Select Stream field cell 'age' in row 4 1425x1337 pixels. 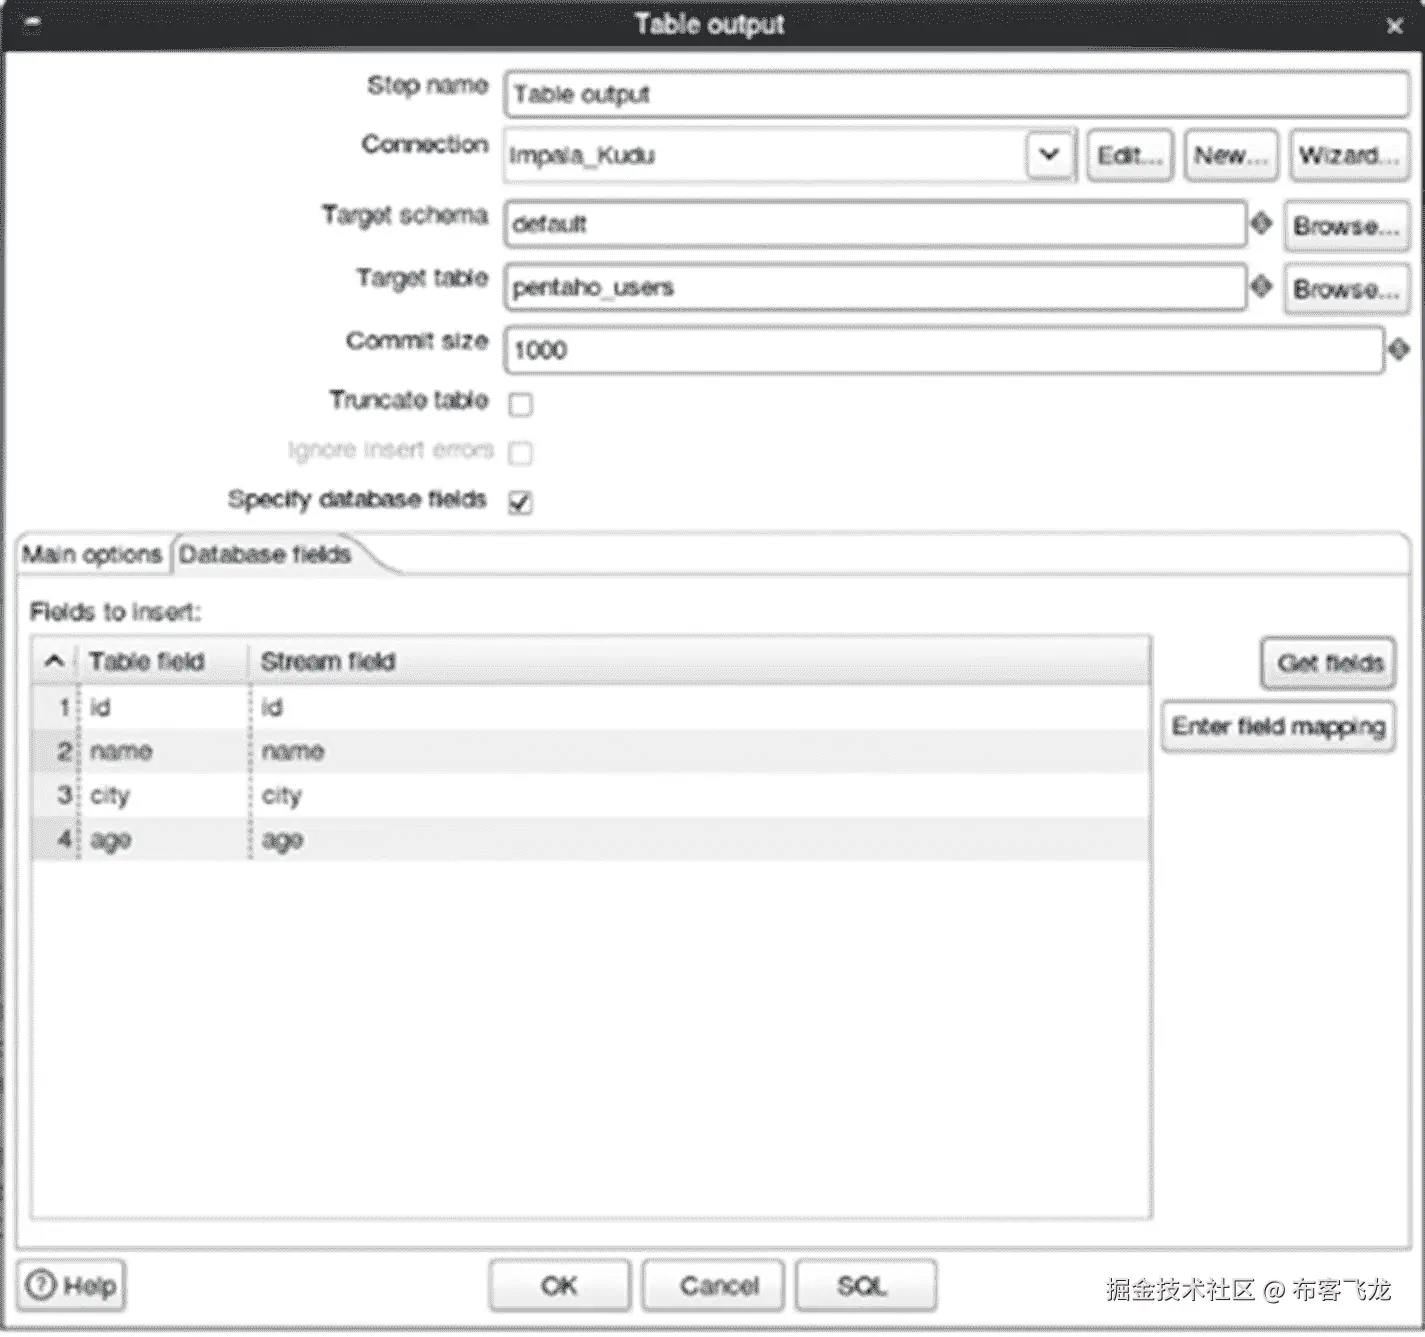(700, 839)
